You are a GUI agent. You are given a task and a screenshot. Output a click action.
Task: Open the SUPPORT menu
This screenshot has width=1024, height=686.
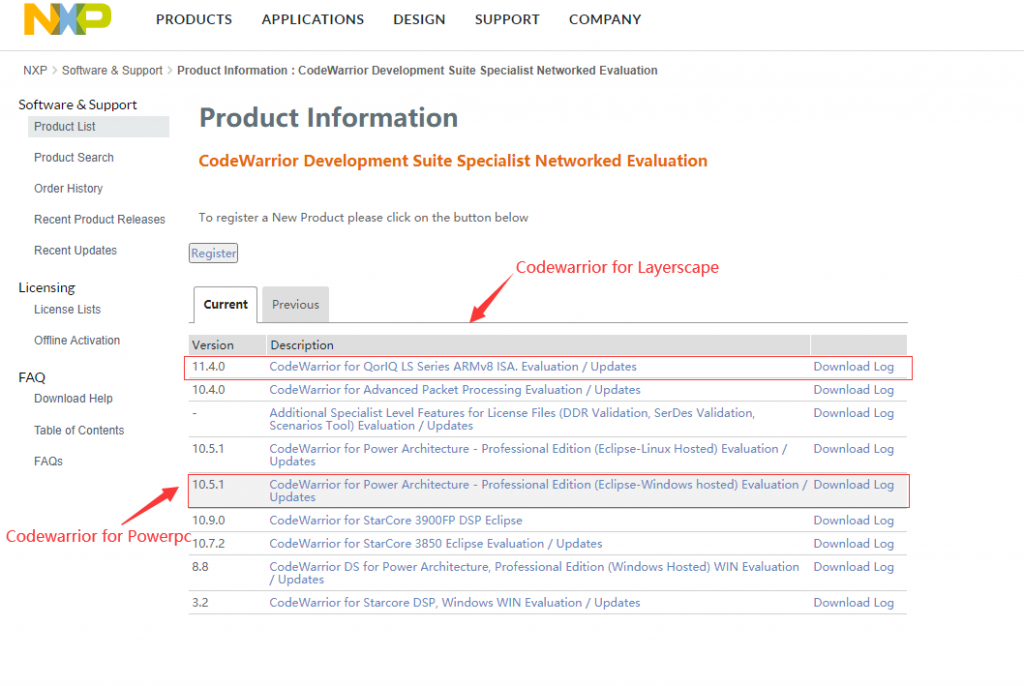click(x=507, y=20)
